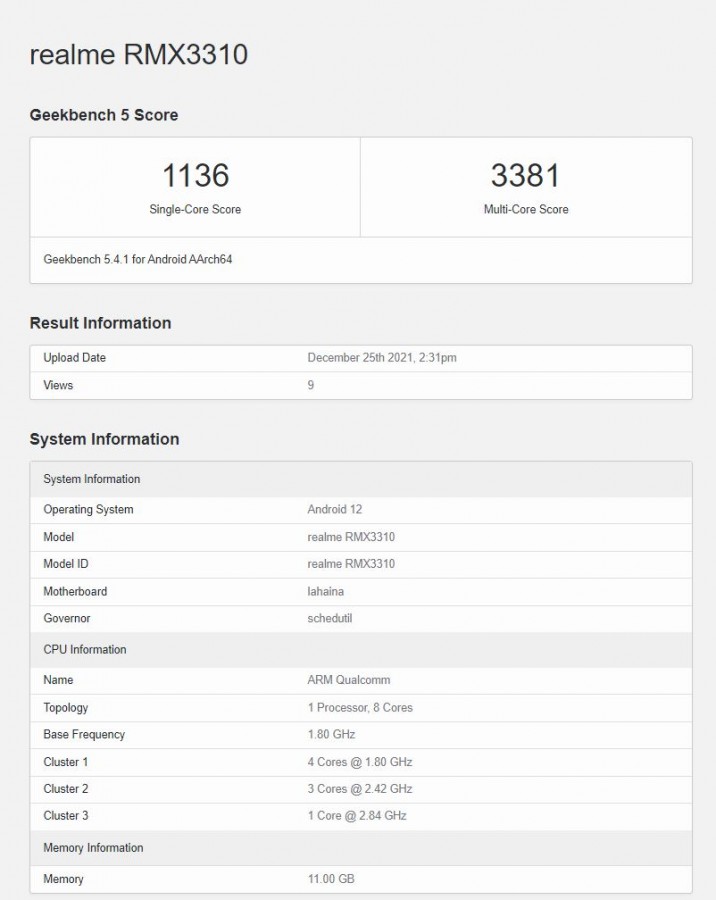Select the Result Information heading
The height and width of the screenshot is (900, 716).
(100, 323)
